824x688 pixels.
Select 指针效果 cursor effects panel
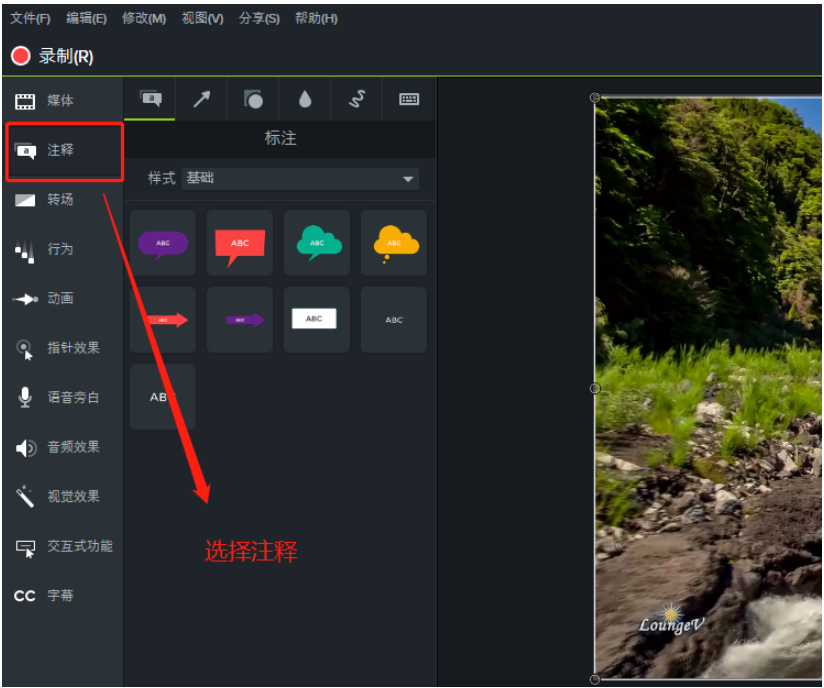coord(62,348)
